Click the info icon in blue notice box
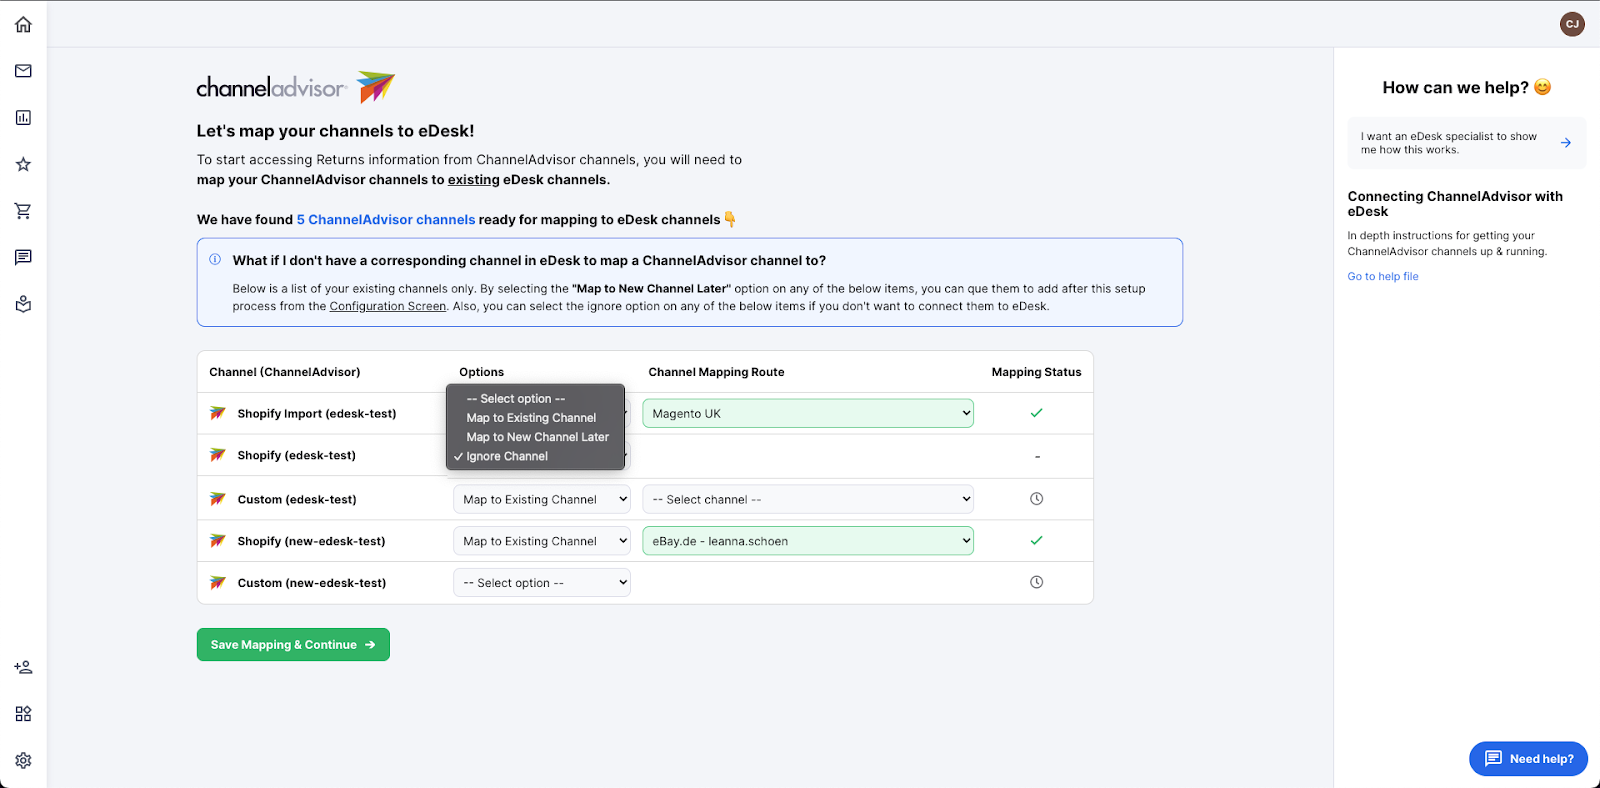 pos(215,260)
